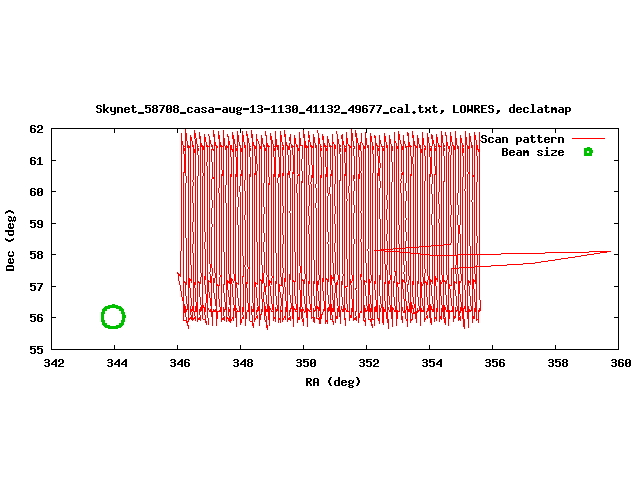
Task: Click the 352 tick label on RA axis
Action: 369,363
